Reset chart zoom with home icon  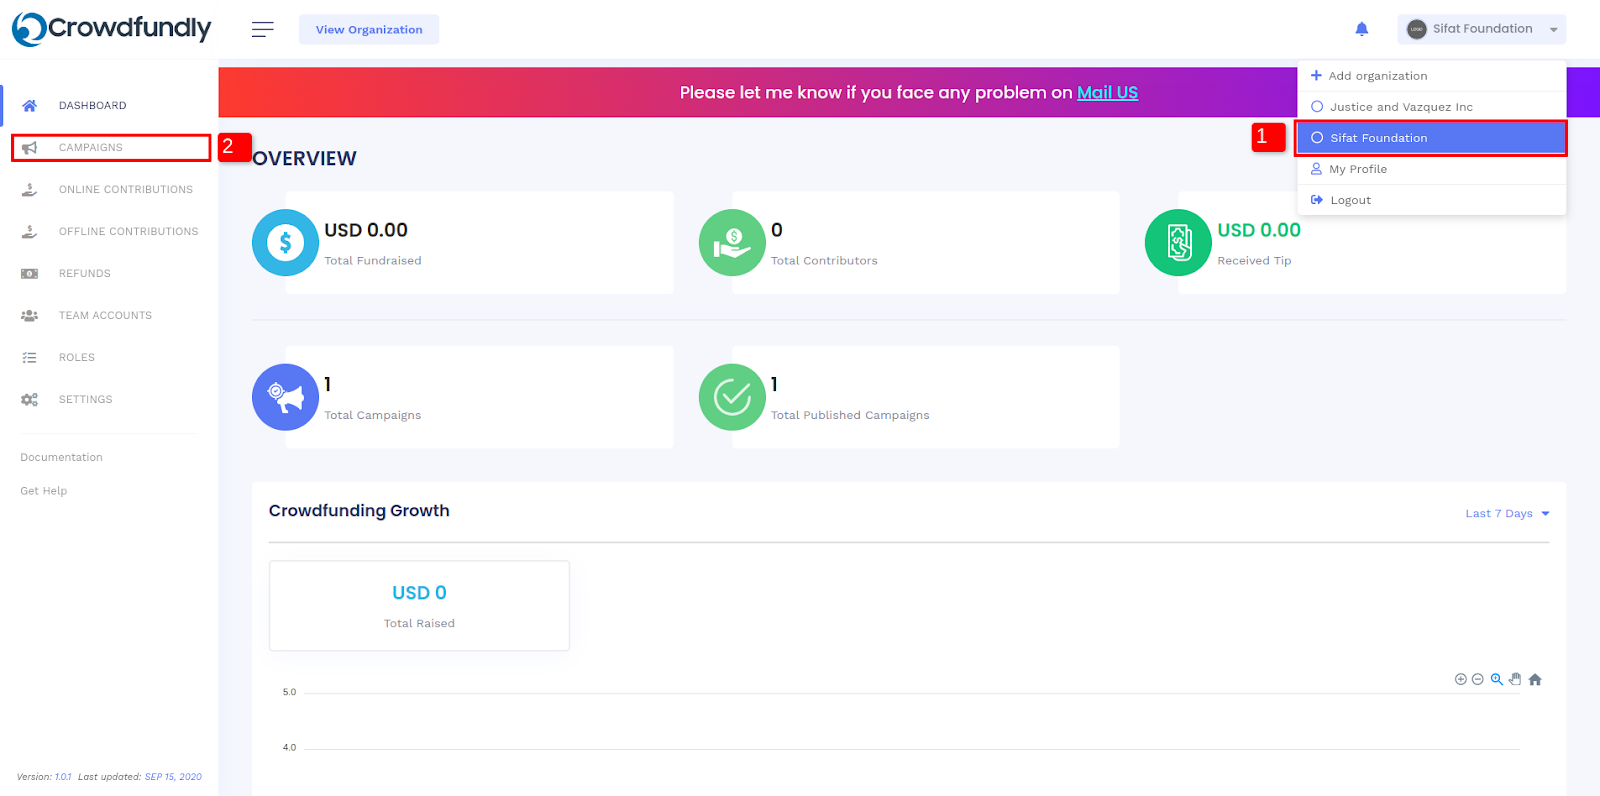tap(1535, 680)
